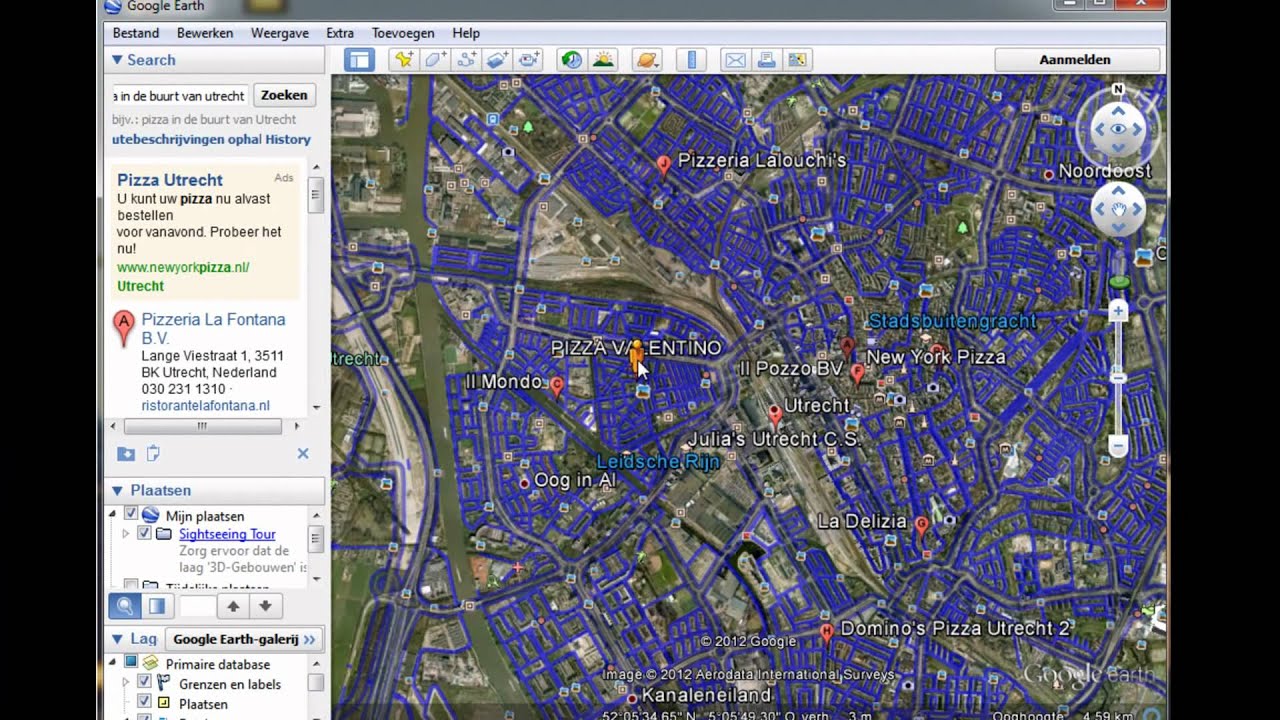Viewport: 1280px width, 720px height.
Task: Click the Domino's Pizza Utrecht 2 pin
Action: 826,633
